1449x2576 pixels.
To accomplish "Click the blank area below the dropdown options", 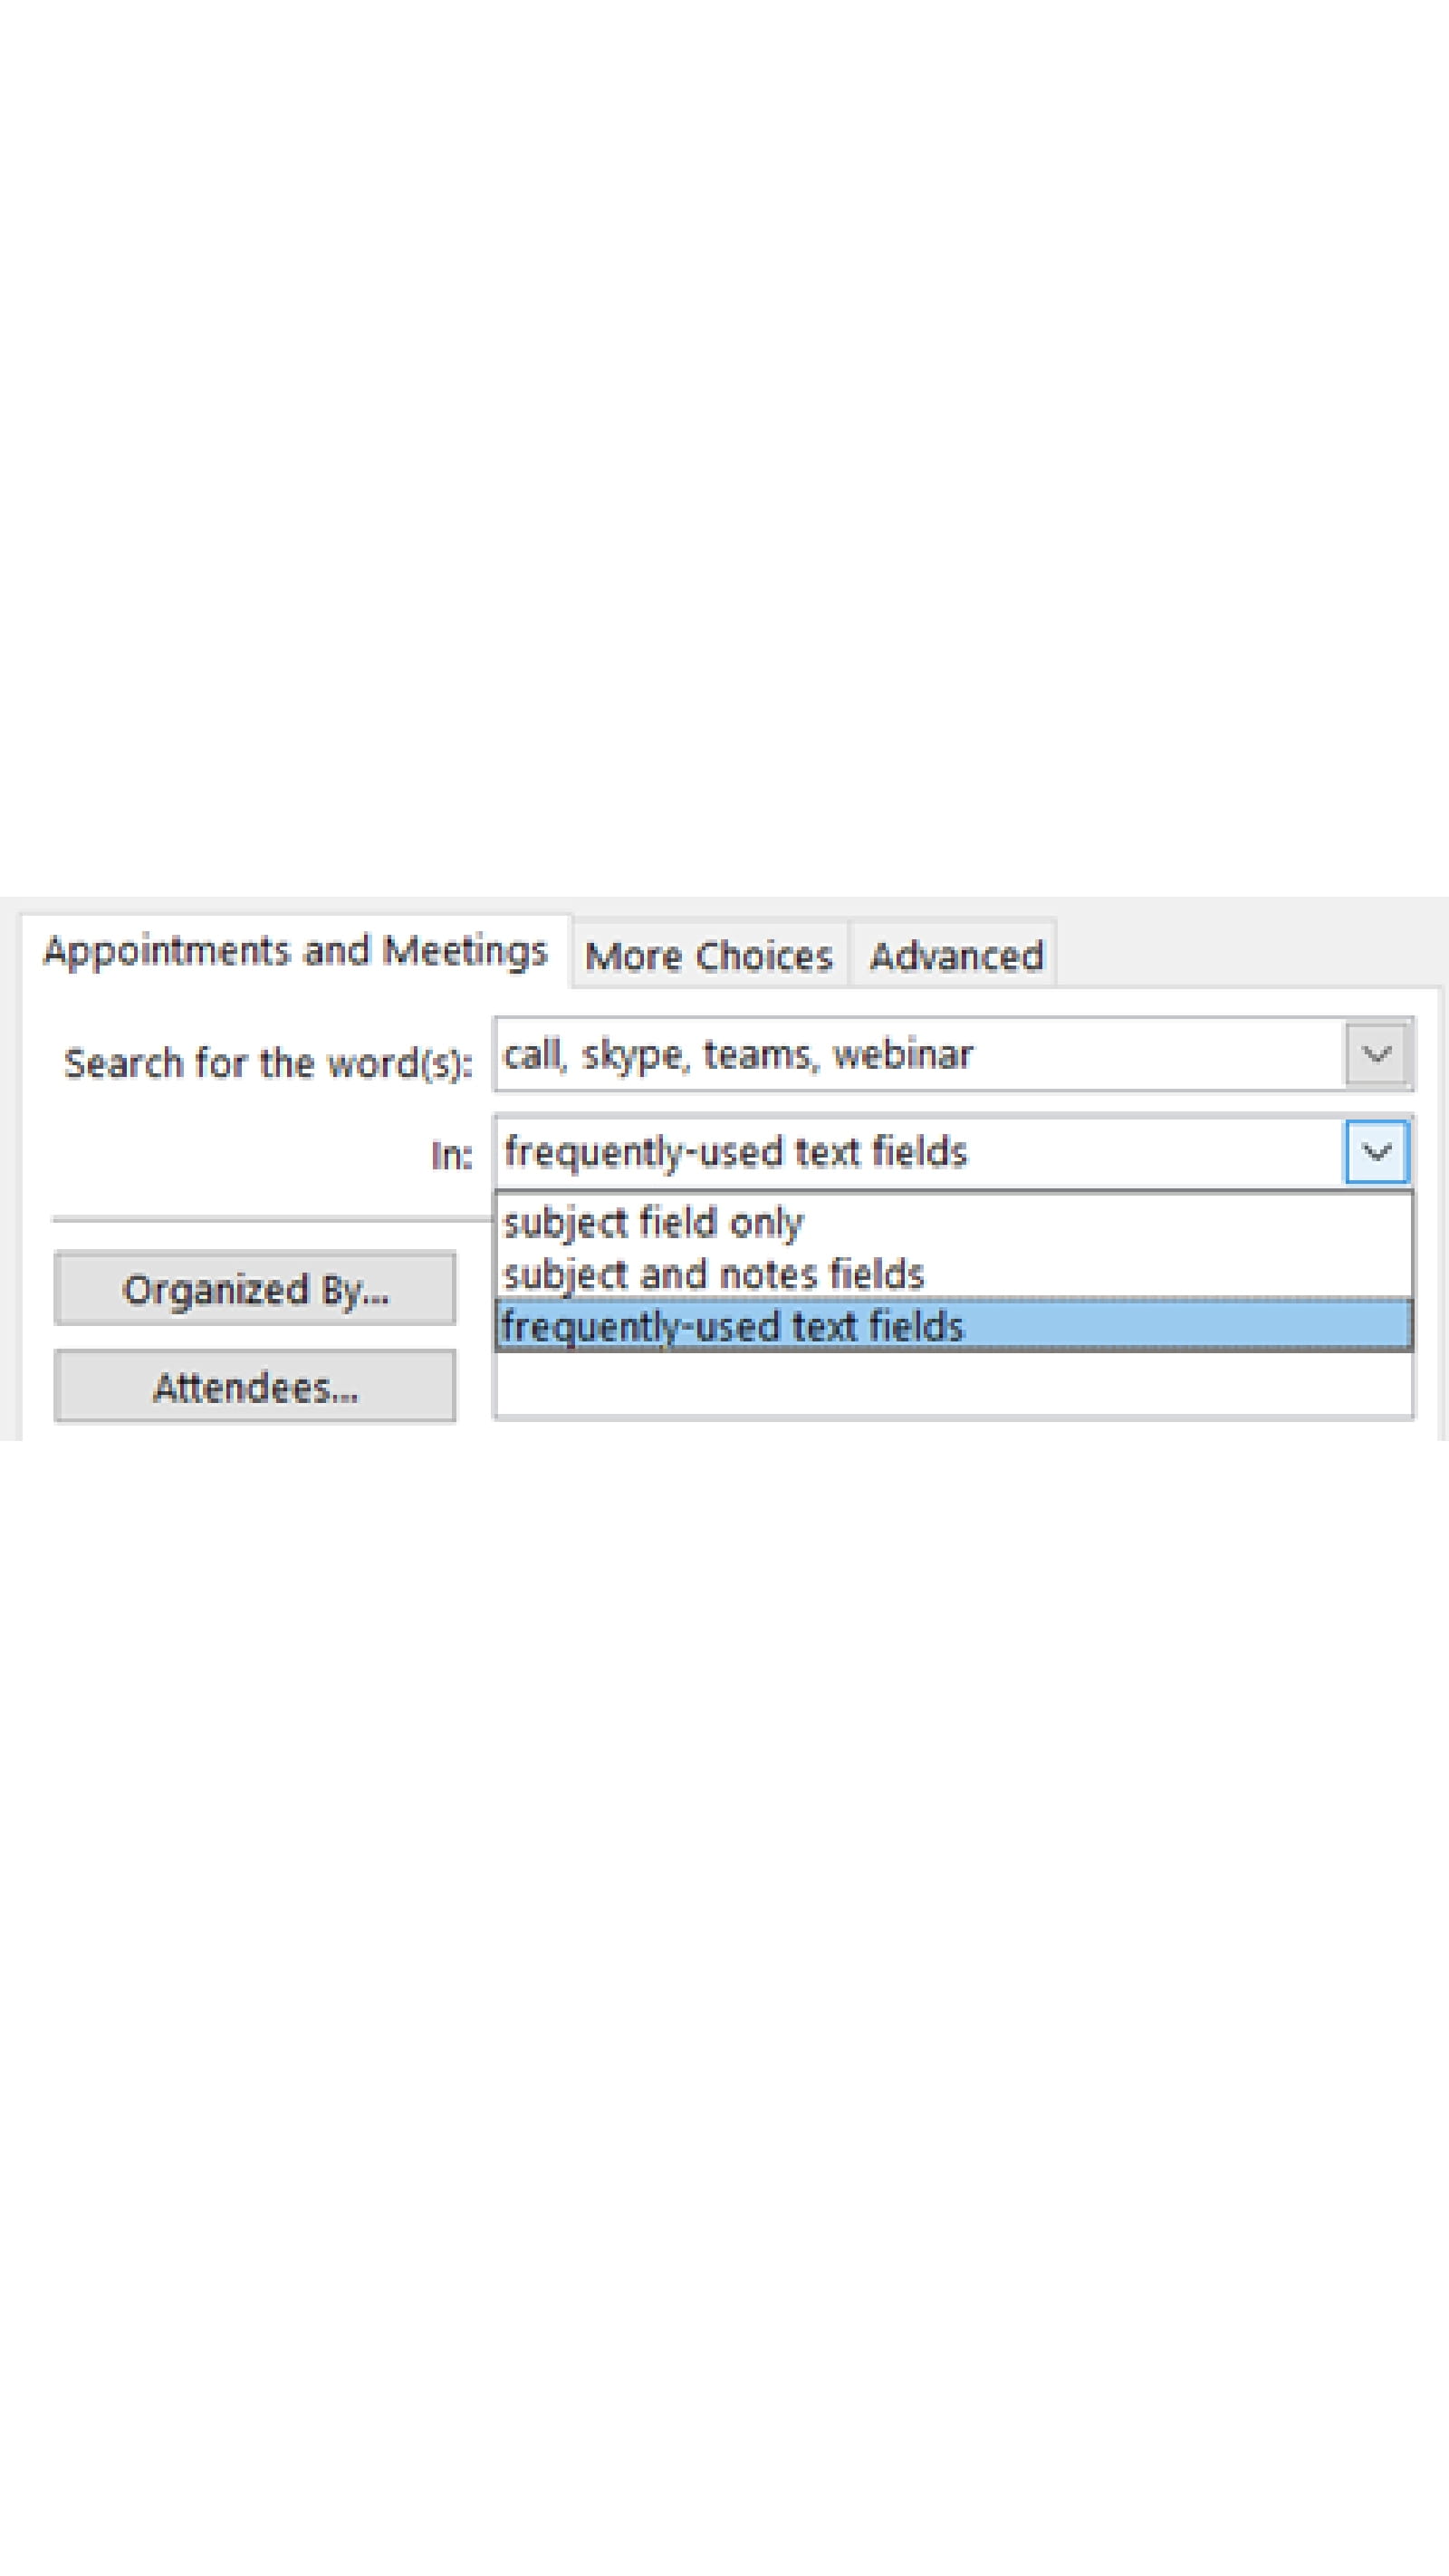I will [x=953, y=1383].
